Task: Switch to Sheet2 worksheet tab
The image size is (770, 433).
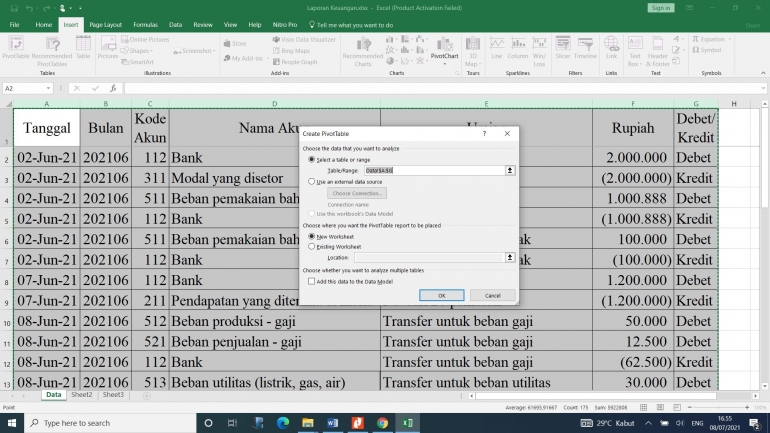Action: coord(82,395)
